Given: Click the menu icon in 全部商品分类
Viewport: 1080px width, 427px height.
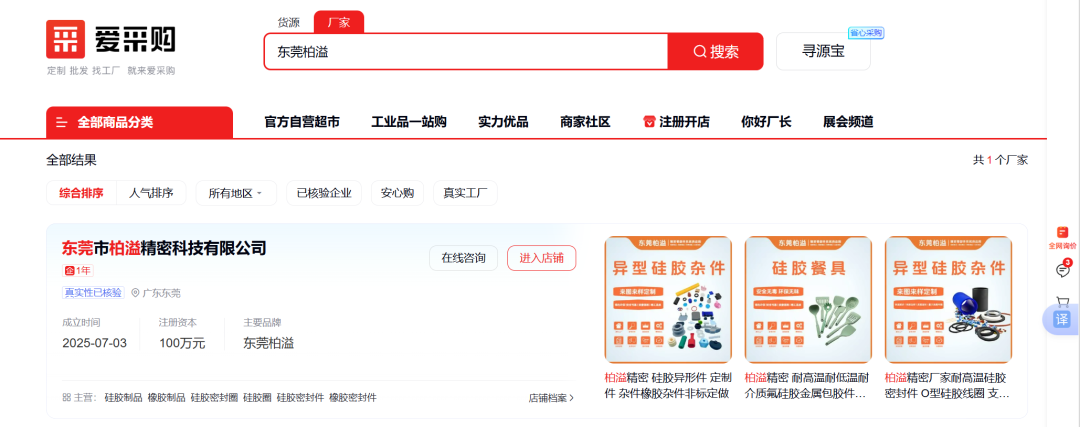Looking at the screenshot, I should (x=61, y=123).
